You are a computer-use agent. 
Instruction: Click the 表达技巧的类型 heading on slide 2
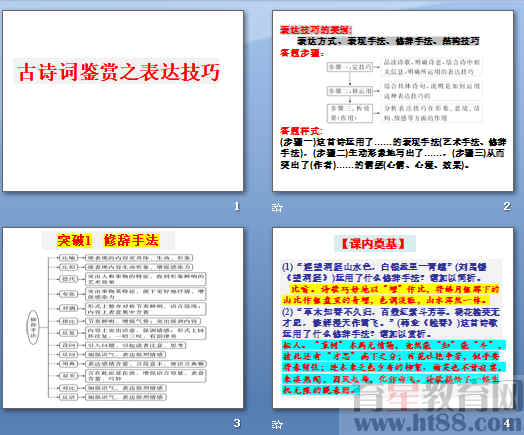coord(316,30)
